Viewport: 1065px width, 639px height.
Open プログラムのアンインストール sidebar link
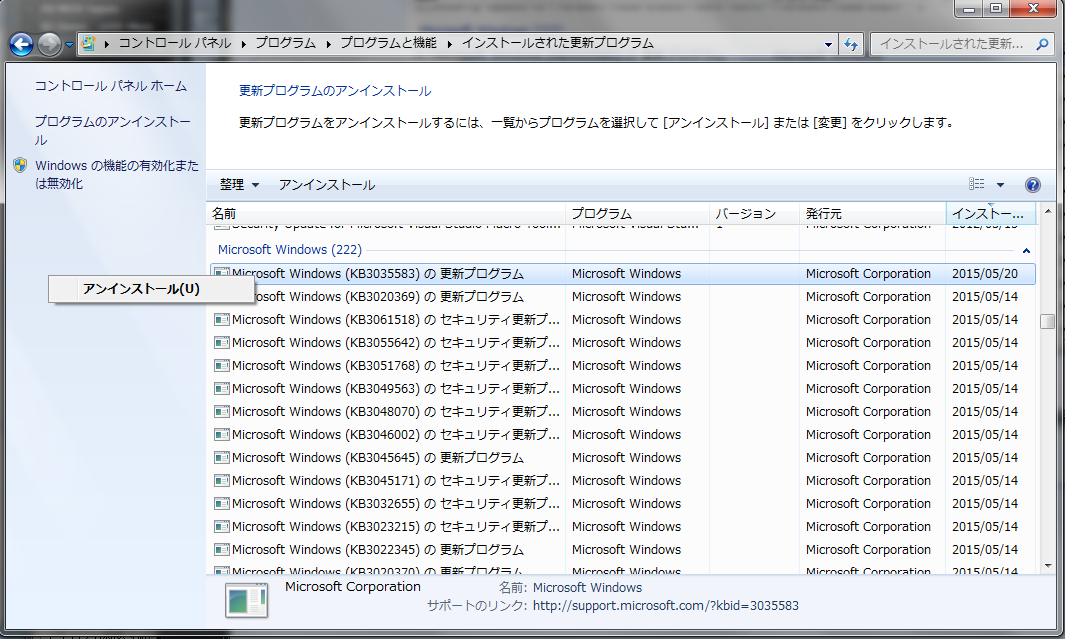pyautogui.click(x=113, y=130)
